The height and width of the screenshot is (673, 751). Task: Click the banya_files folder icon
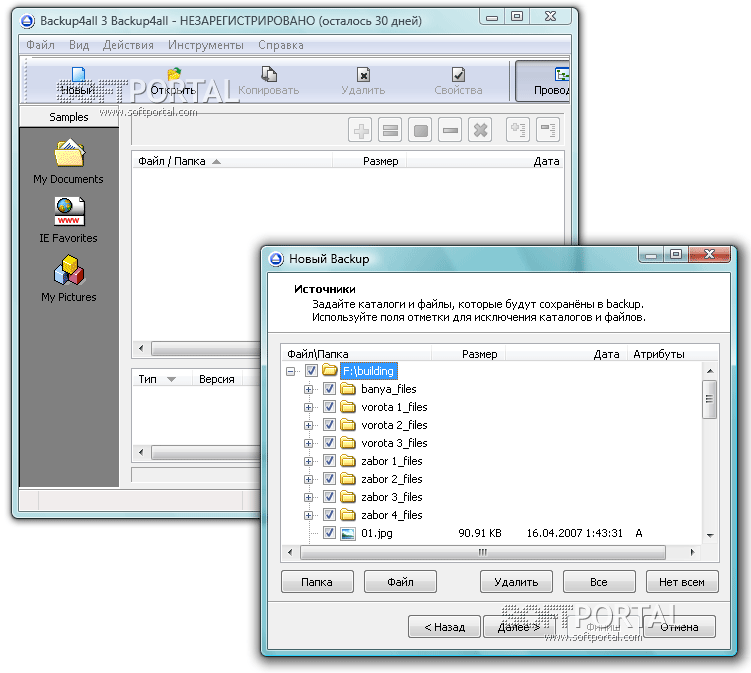[348, 388]
